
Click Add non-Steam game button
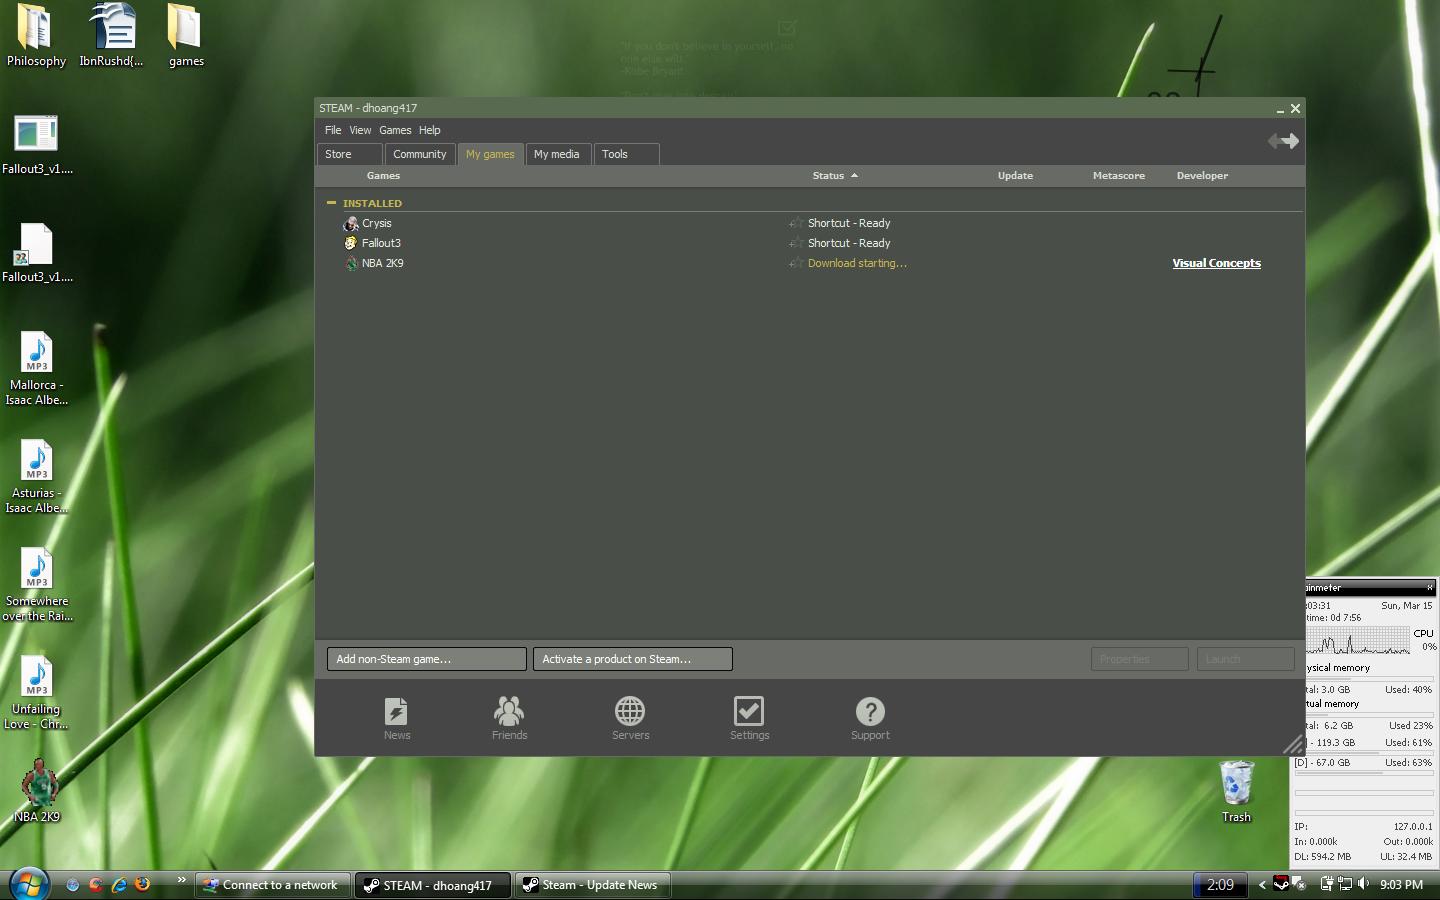(x=427, y=659)
